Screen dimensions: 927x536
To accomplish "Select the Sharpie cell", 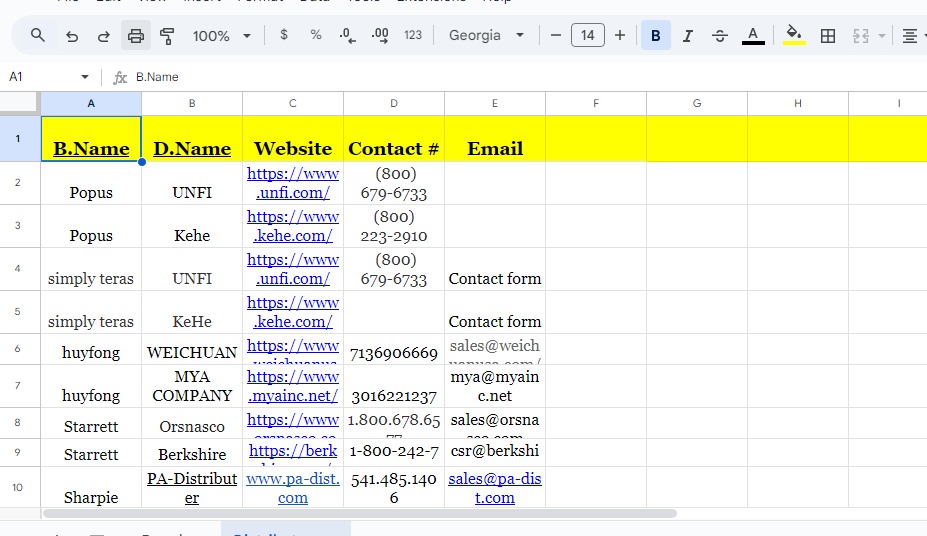I will coord(91,488).
